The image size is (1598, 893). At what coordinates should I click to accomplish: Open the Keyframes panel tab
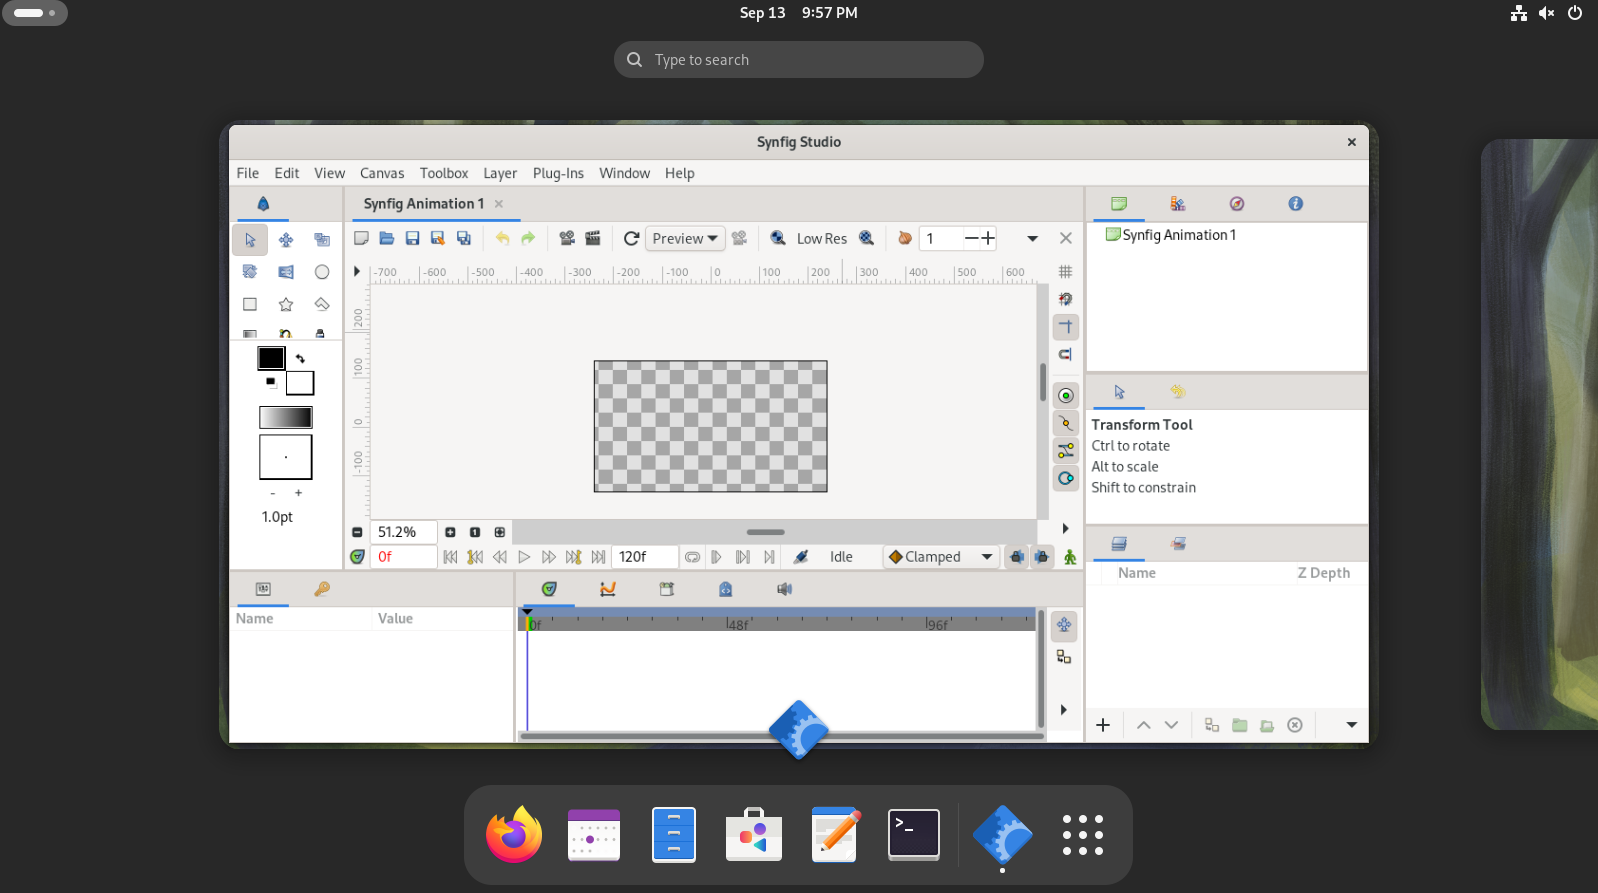pyautogui.click(x=322, y=589)
